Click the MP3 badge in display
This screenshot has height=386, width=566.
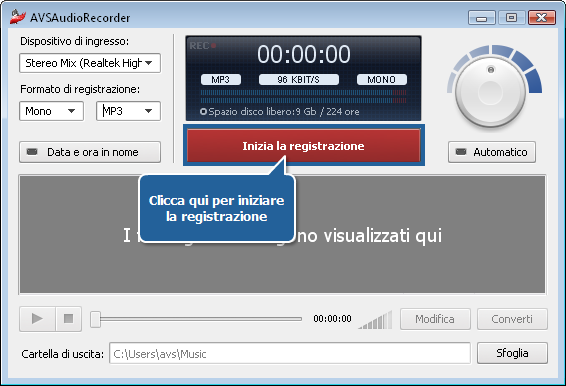(x=221, y=79)
